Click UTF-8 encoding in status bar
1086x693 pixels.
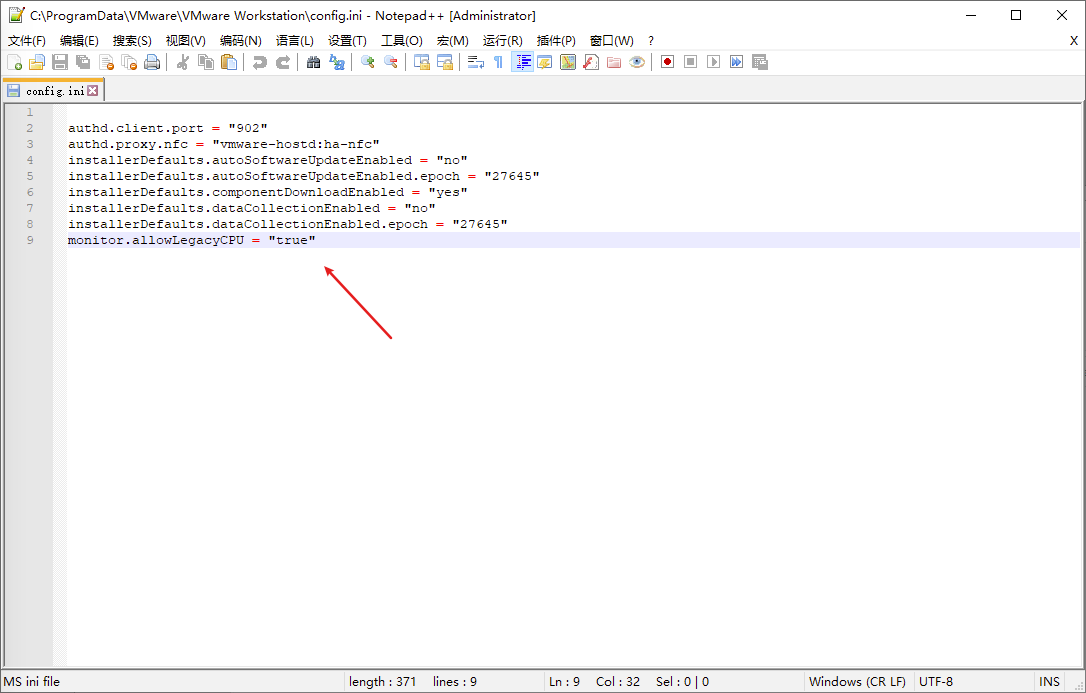(x=936, y=682)
